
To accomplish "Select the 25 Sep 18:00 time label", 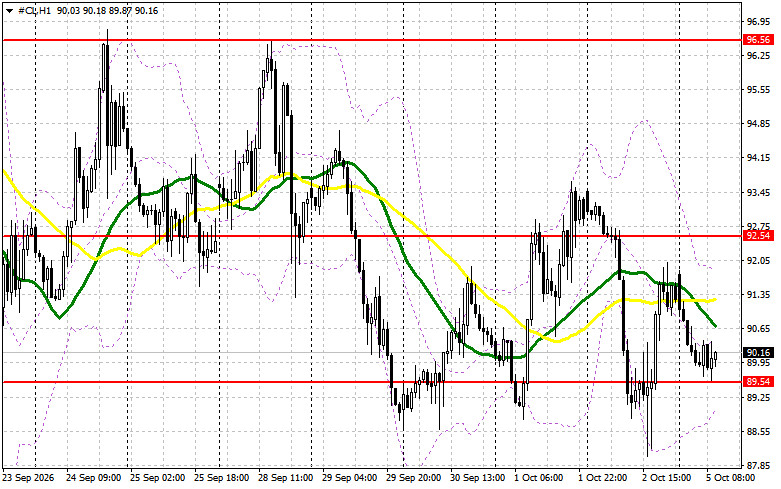I will pos(222,478).
